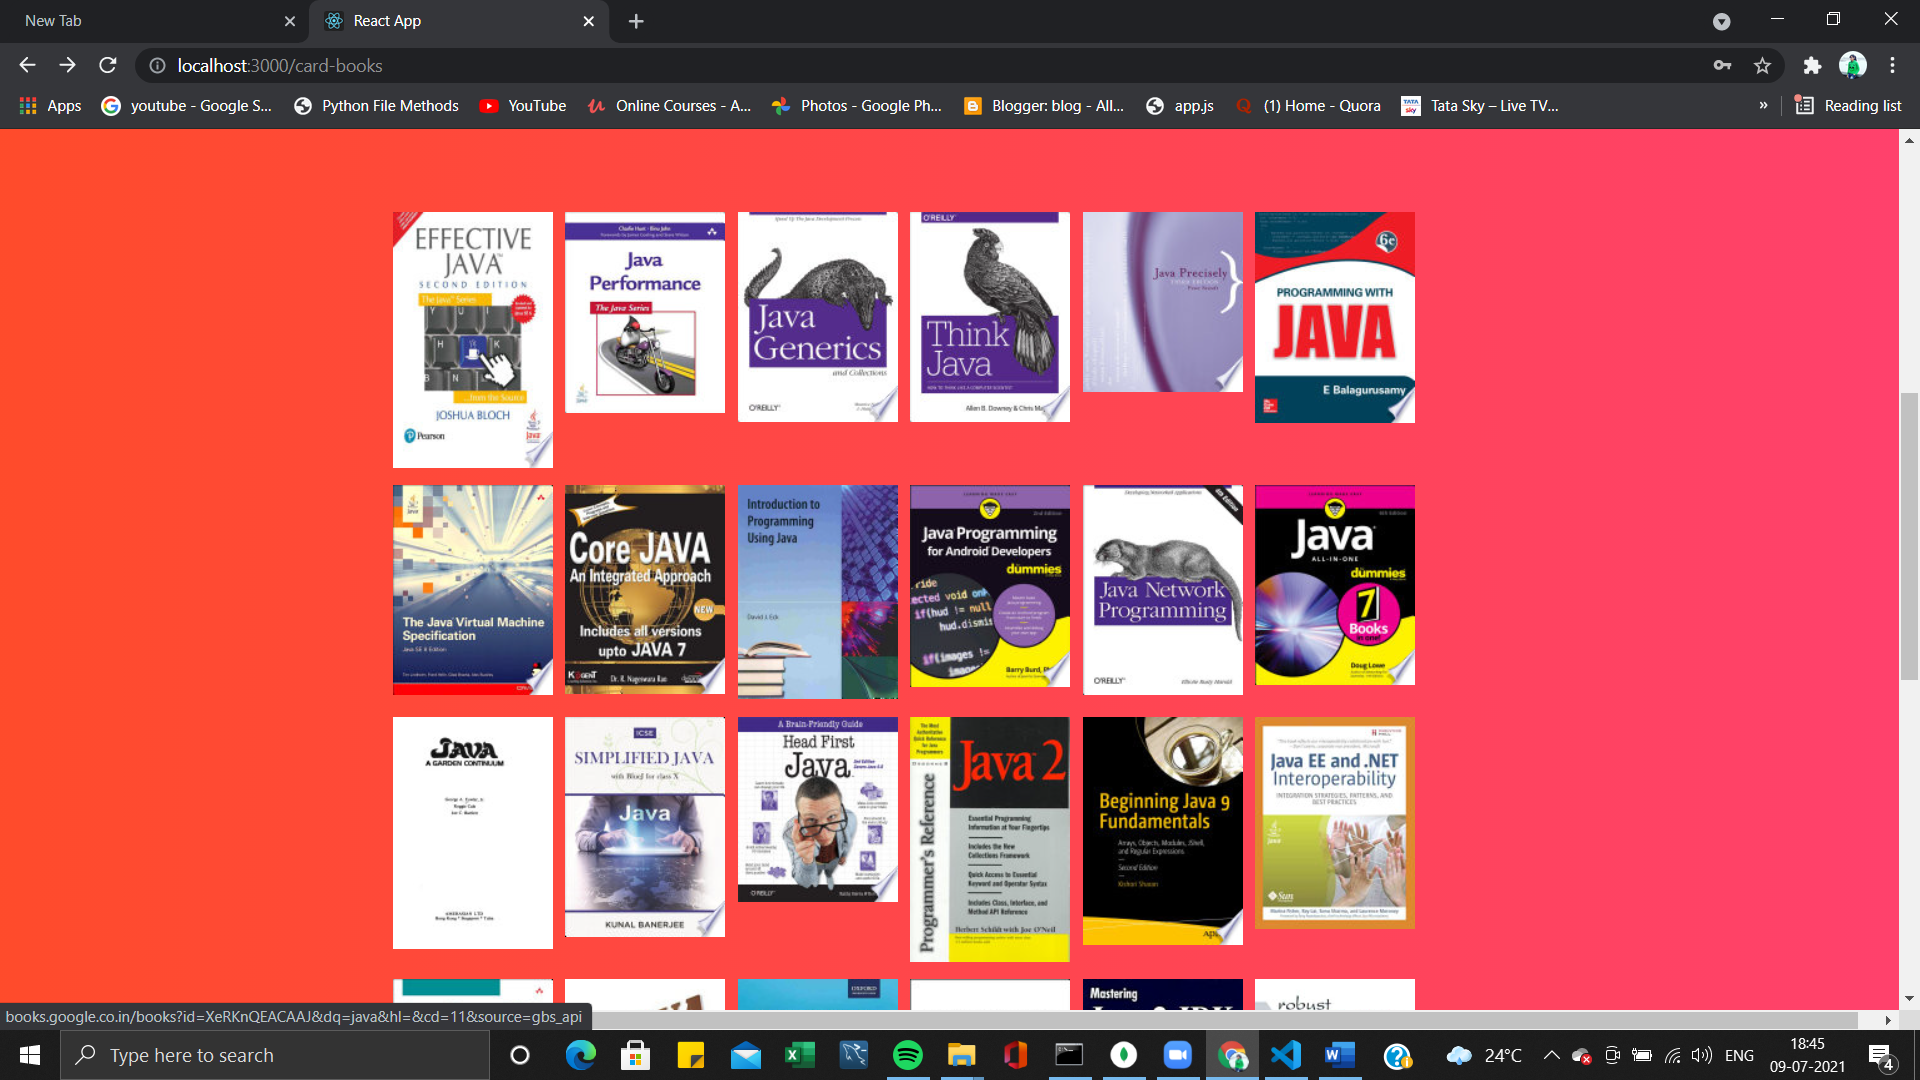Open the Effective Java book cover
This screenshot has width=1920, height=1080.
[473, 340]
